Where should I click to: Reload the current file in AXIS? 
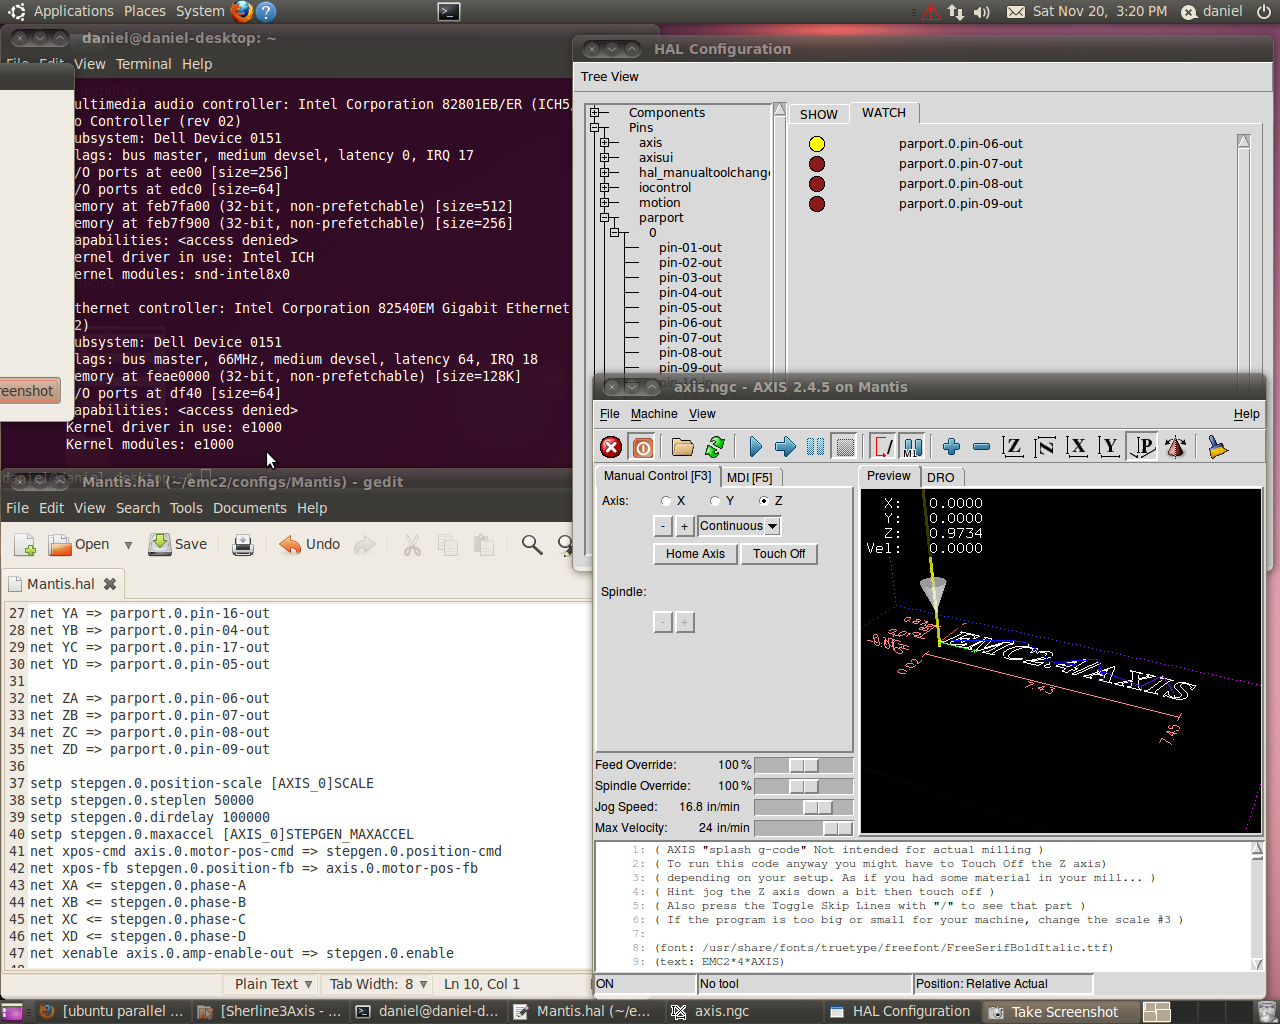coord(715,447)
